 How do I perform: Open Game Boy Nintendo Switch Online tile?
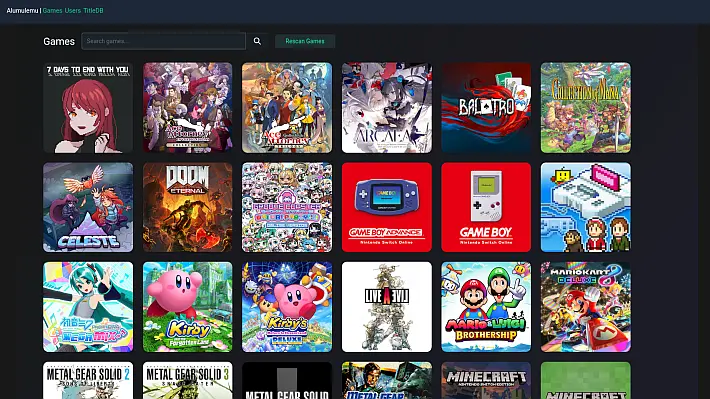point(486,207)
